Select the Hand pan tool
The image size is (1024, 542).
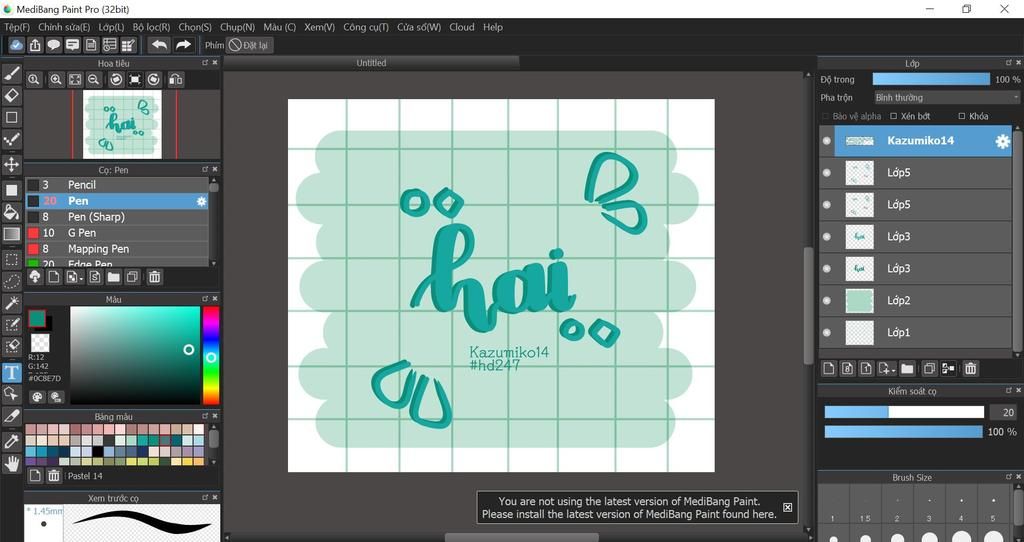click(12, 464)
